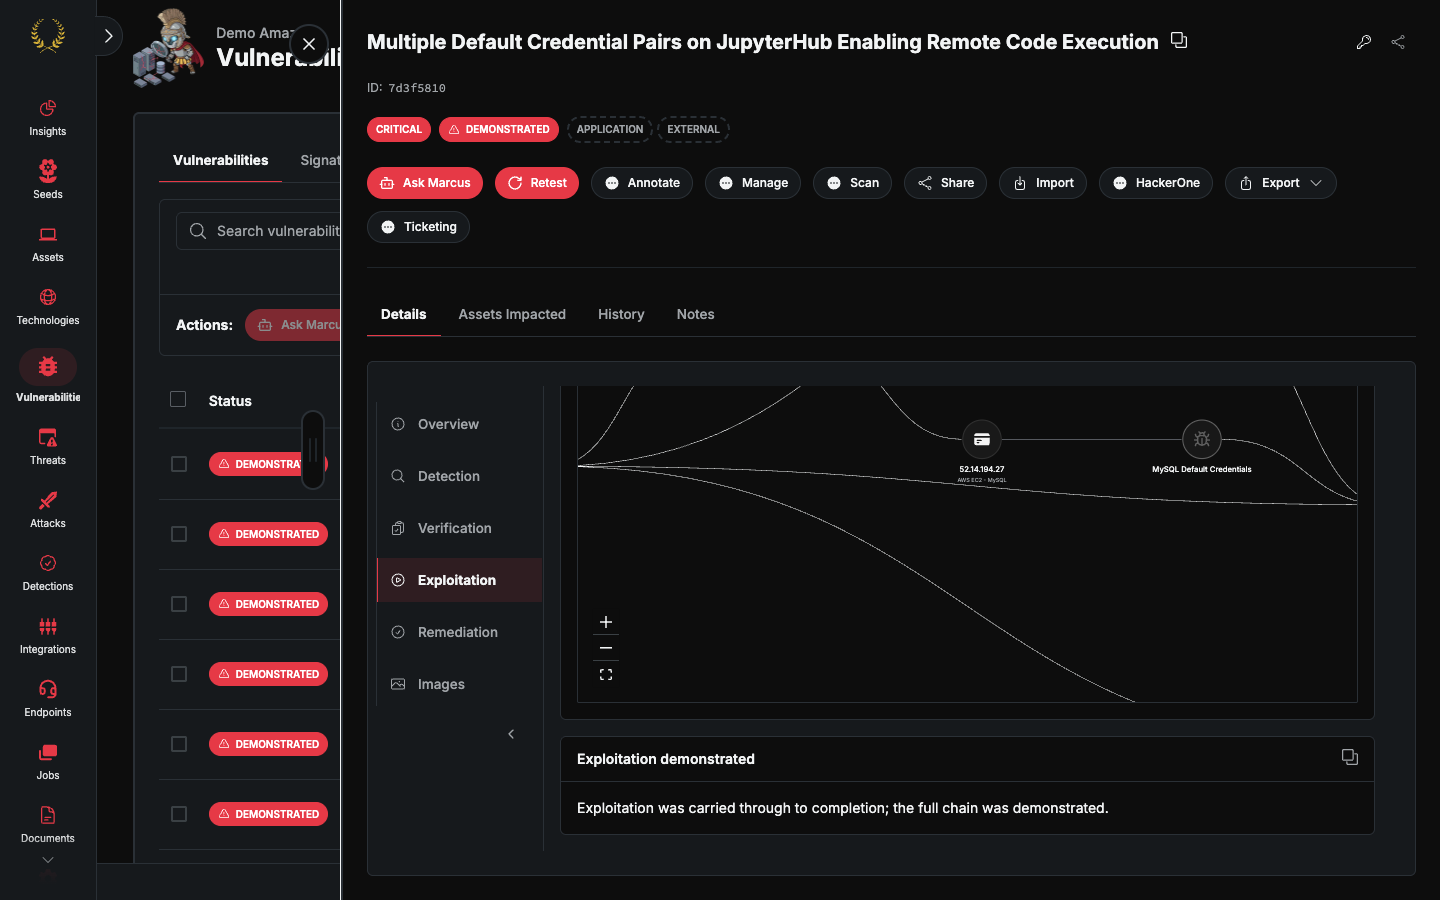
Task: Select the Verification section
Action: [460, 528]
